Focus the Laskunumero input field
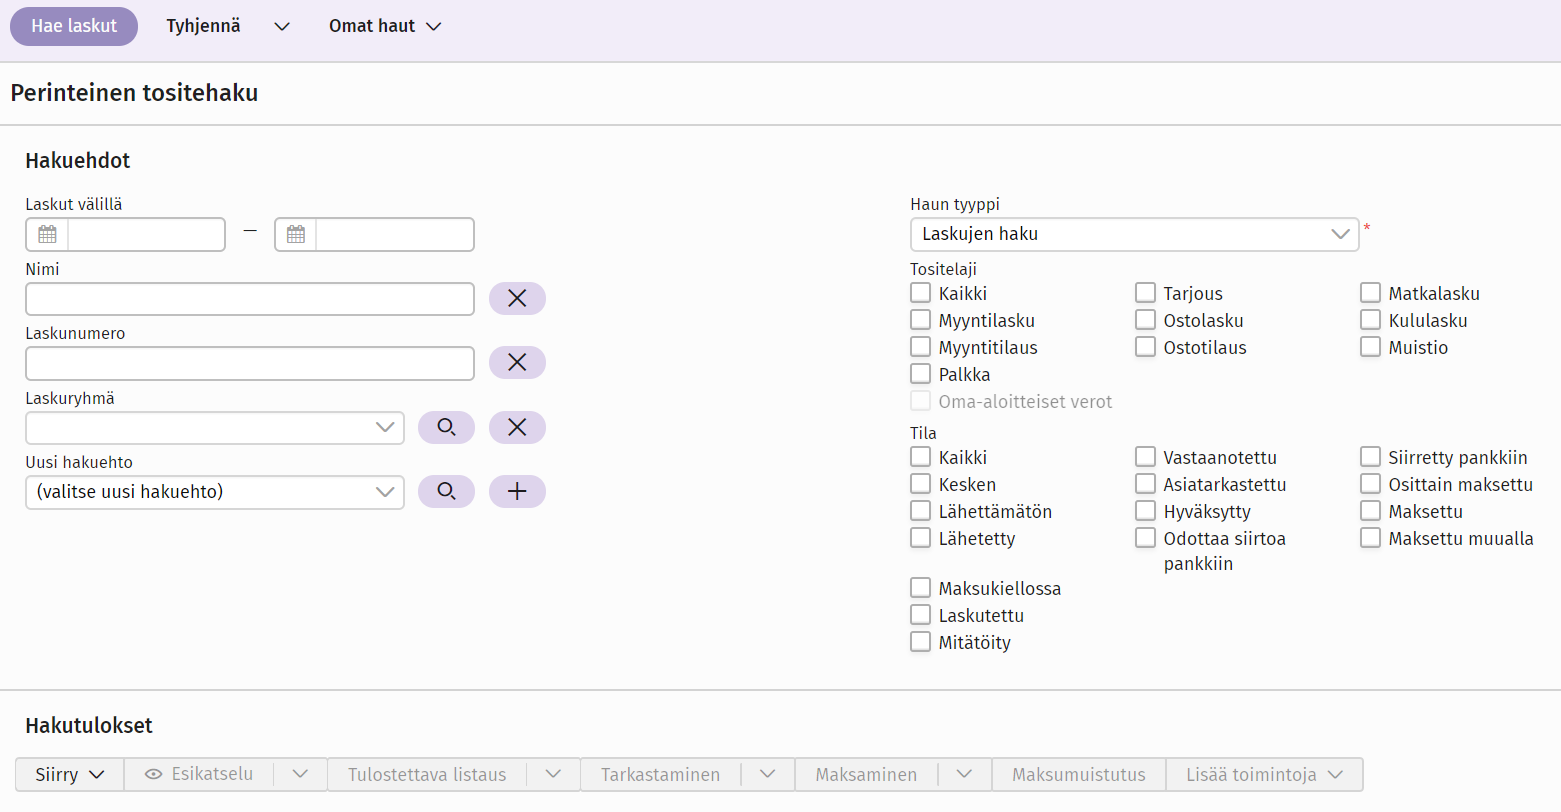This screenshot has height=812, width=1561. 250,363
